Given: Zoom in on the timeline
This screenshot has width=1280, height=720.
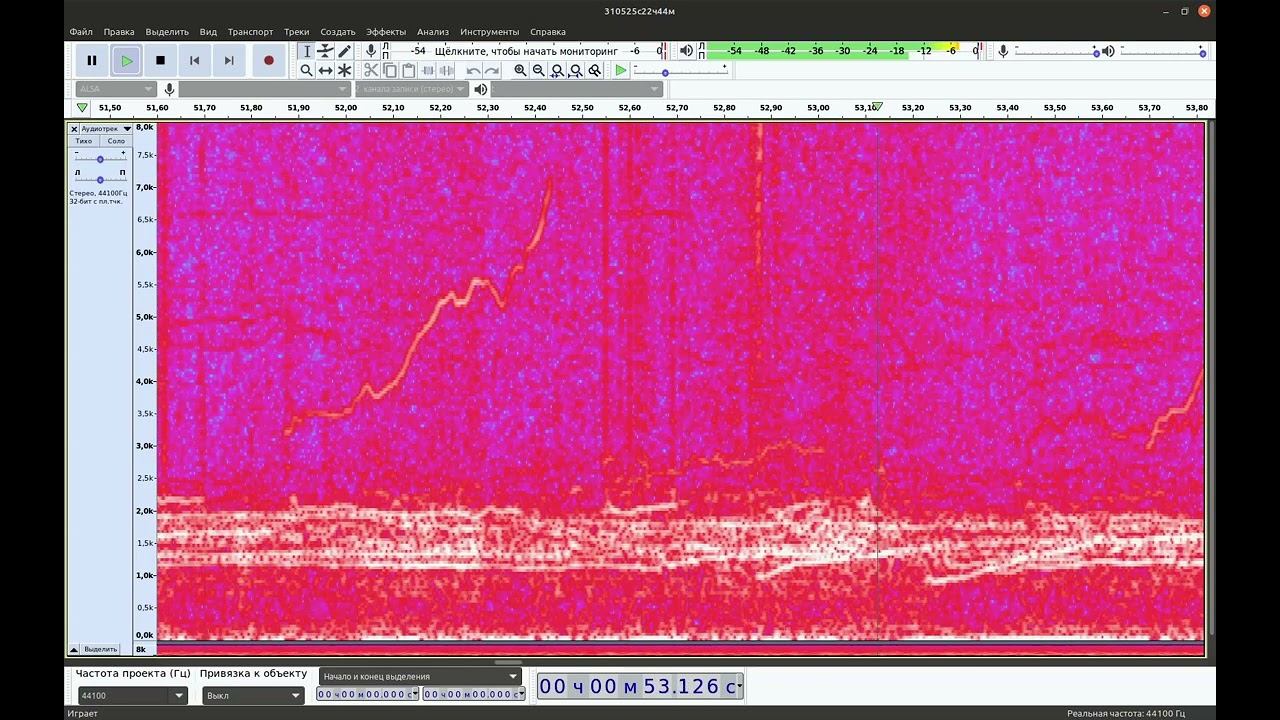Looking at the screenshot, I should (520, 70).
